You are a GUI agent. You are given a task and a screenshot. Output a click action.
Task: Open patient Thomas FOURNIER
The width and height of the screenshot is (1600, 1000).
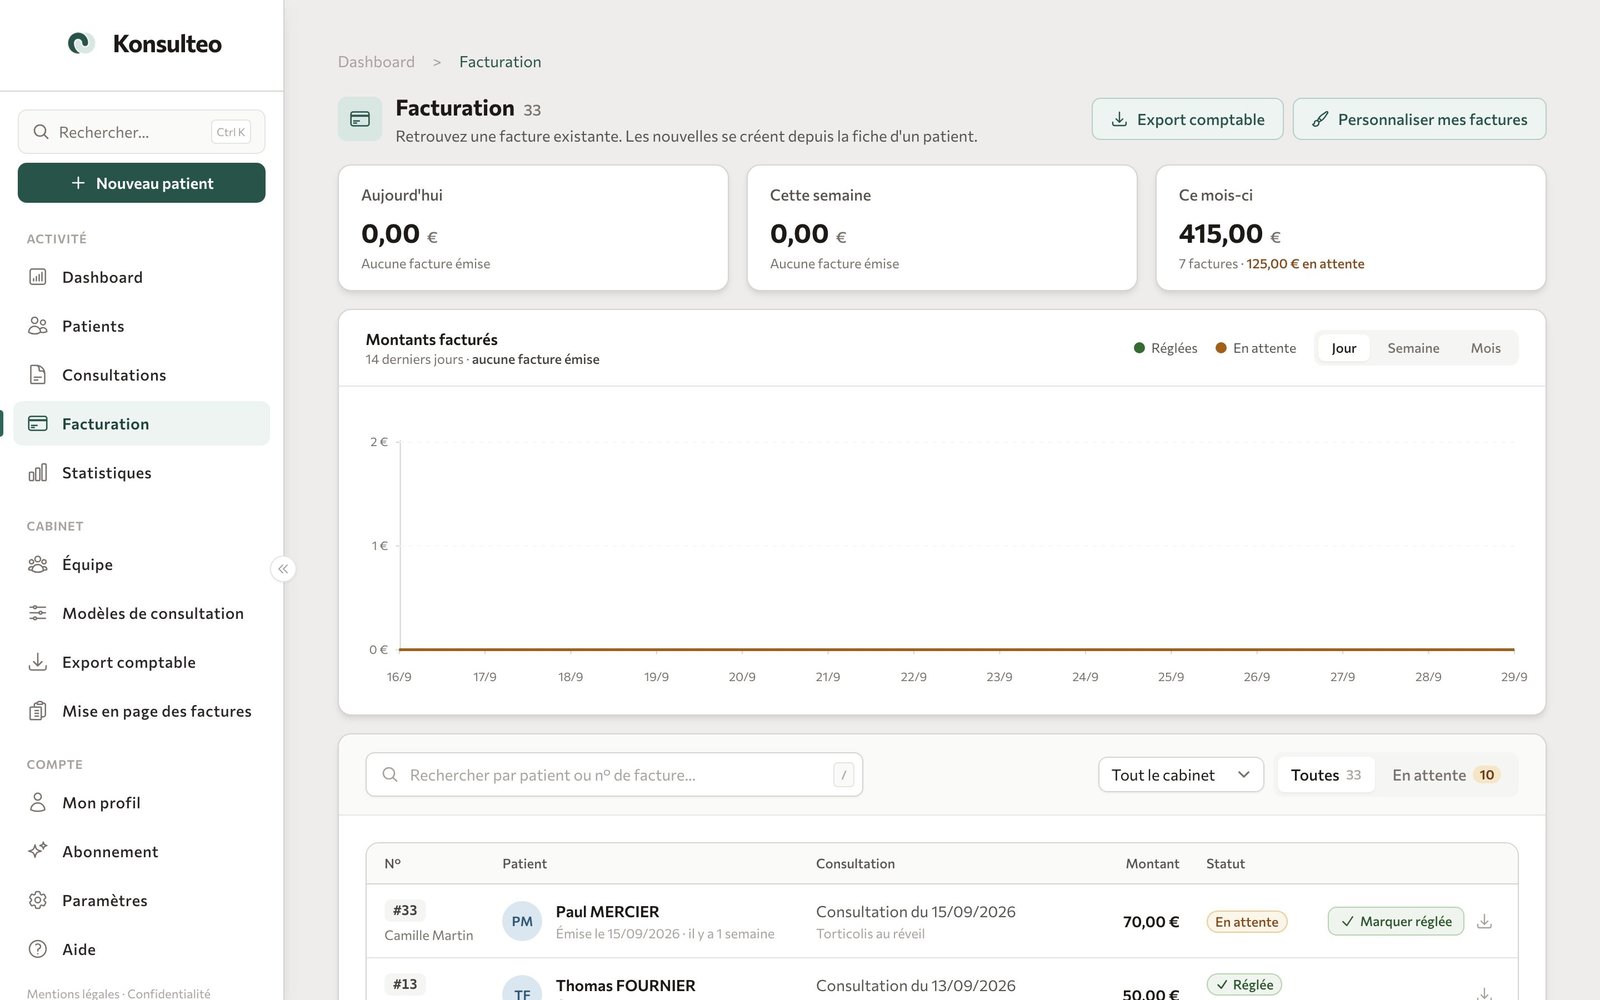point(625,986)
